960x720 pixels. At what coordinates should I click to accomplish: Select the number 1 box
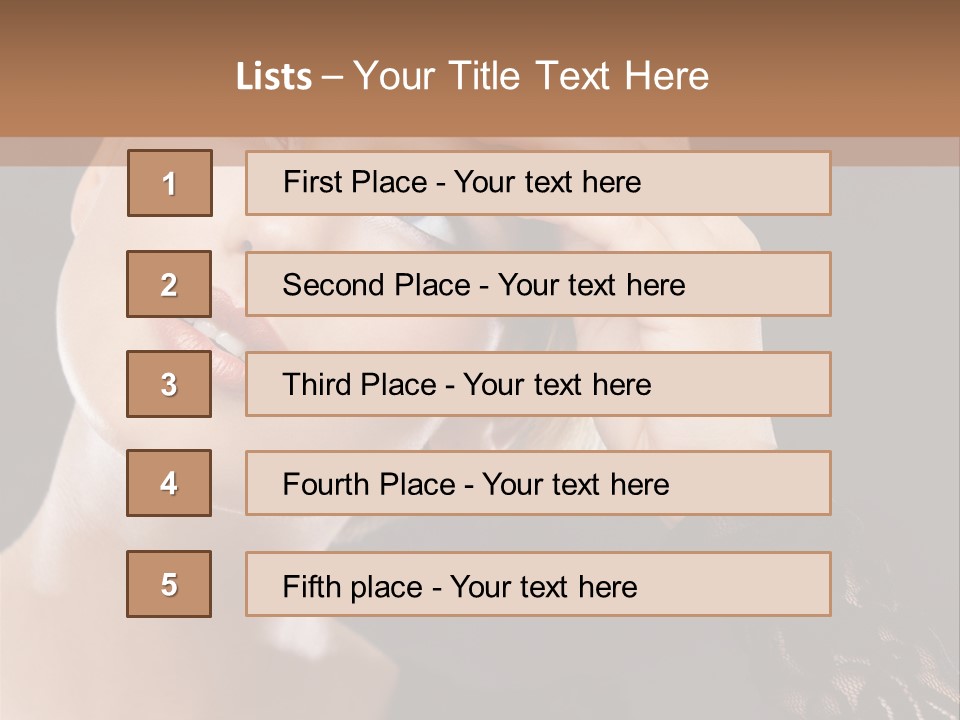click(170, 183)
